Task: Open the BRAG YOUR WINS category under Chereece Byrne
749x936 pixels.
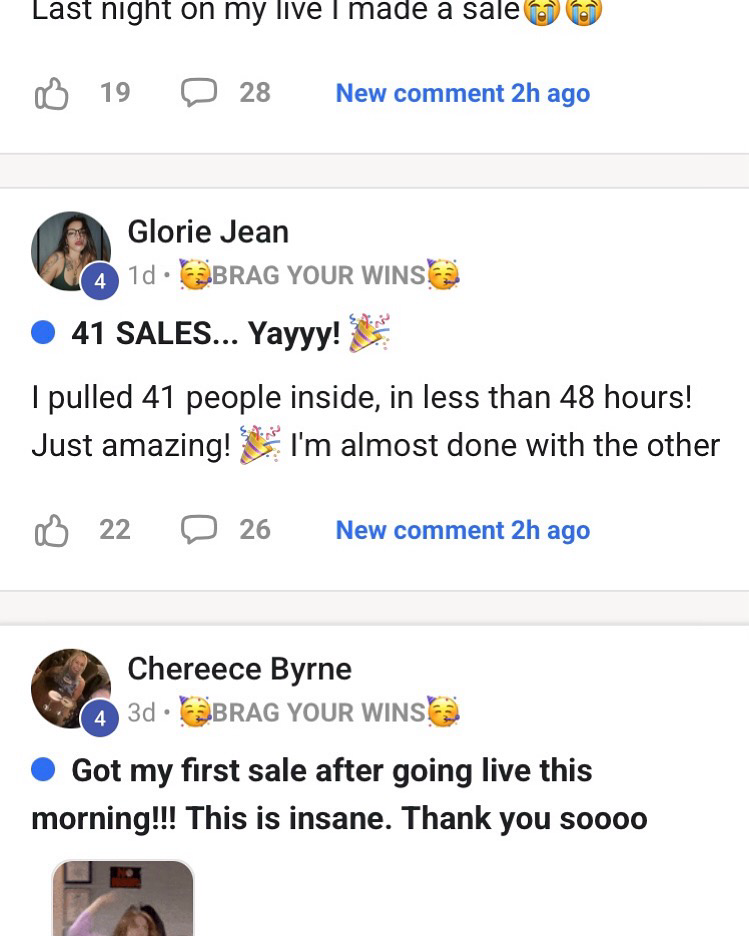Action: pos(319,712)
